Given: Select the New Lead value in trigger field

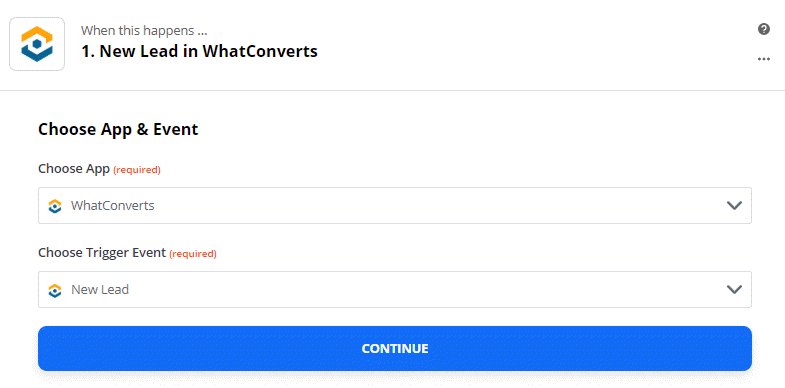Looking at the screenshot, I should click(100, 289).
